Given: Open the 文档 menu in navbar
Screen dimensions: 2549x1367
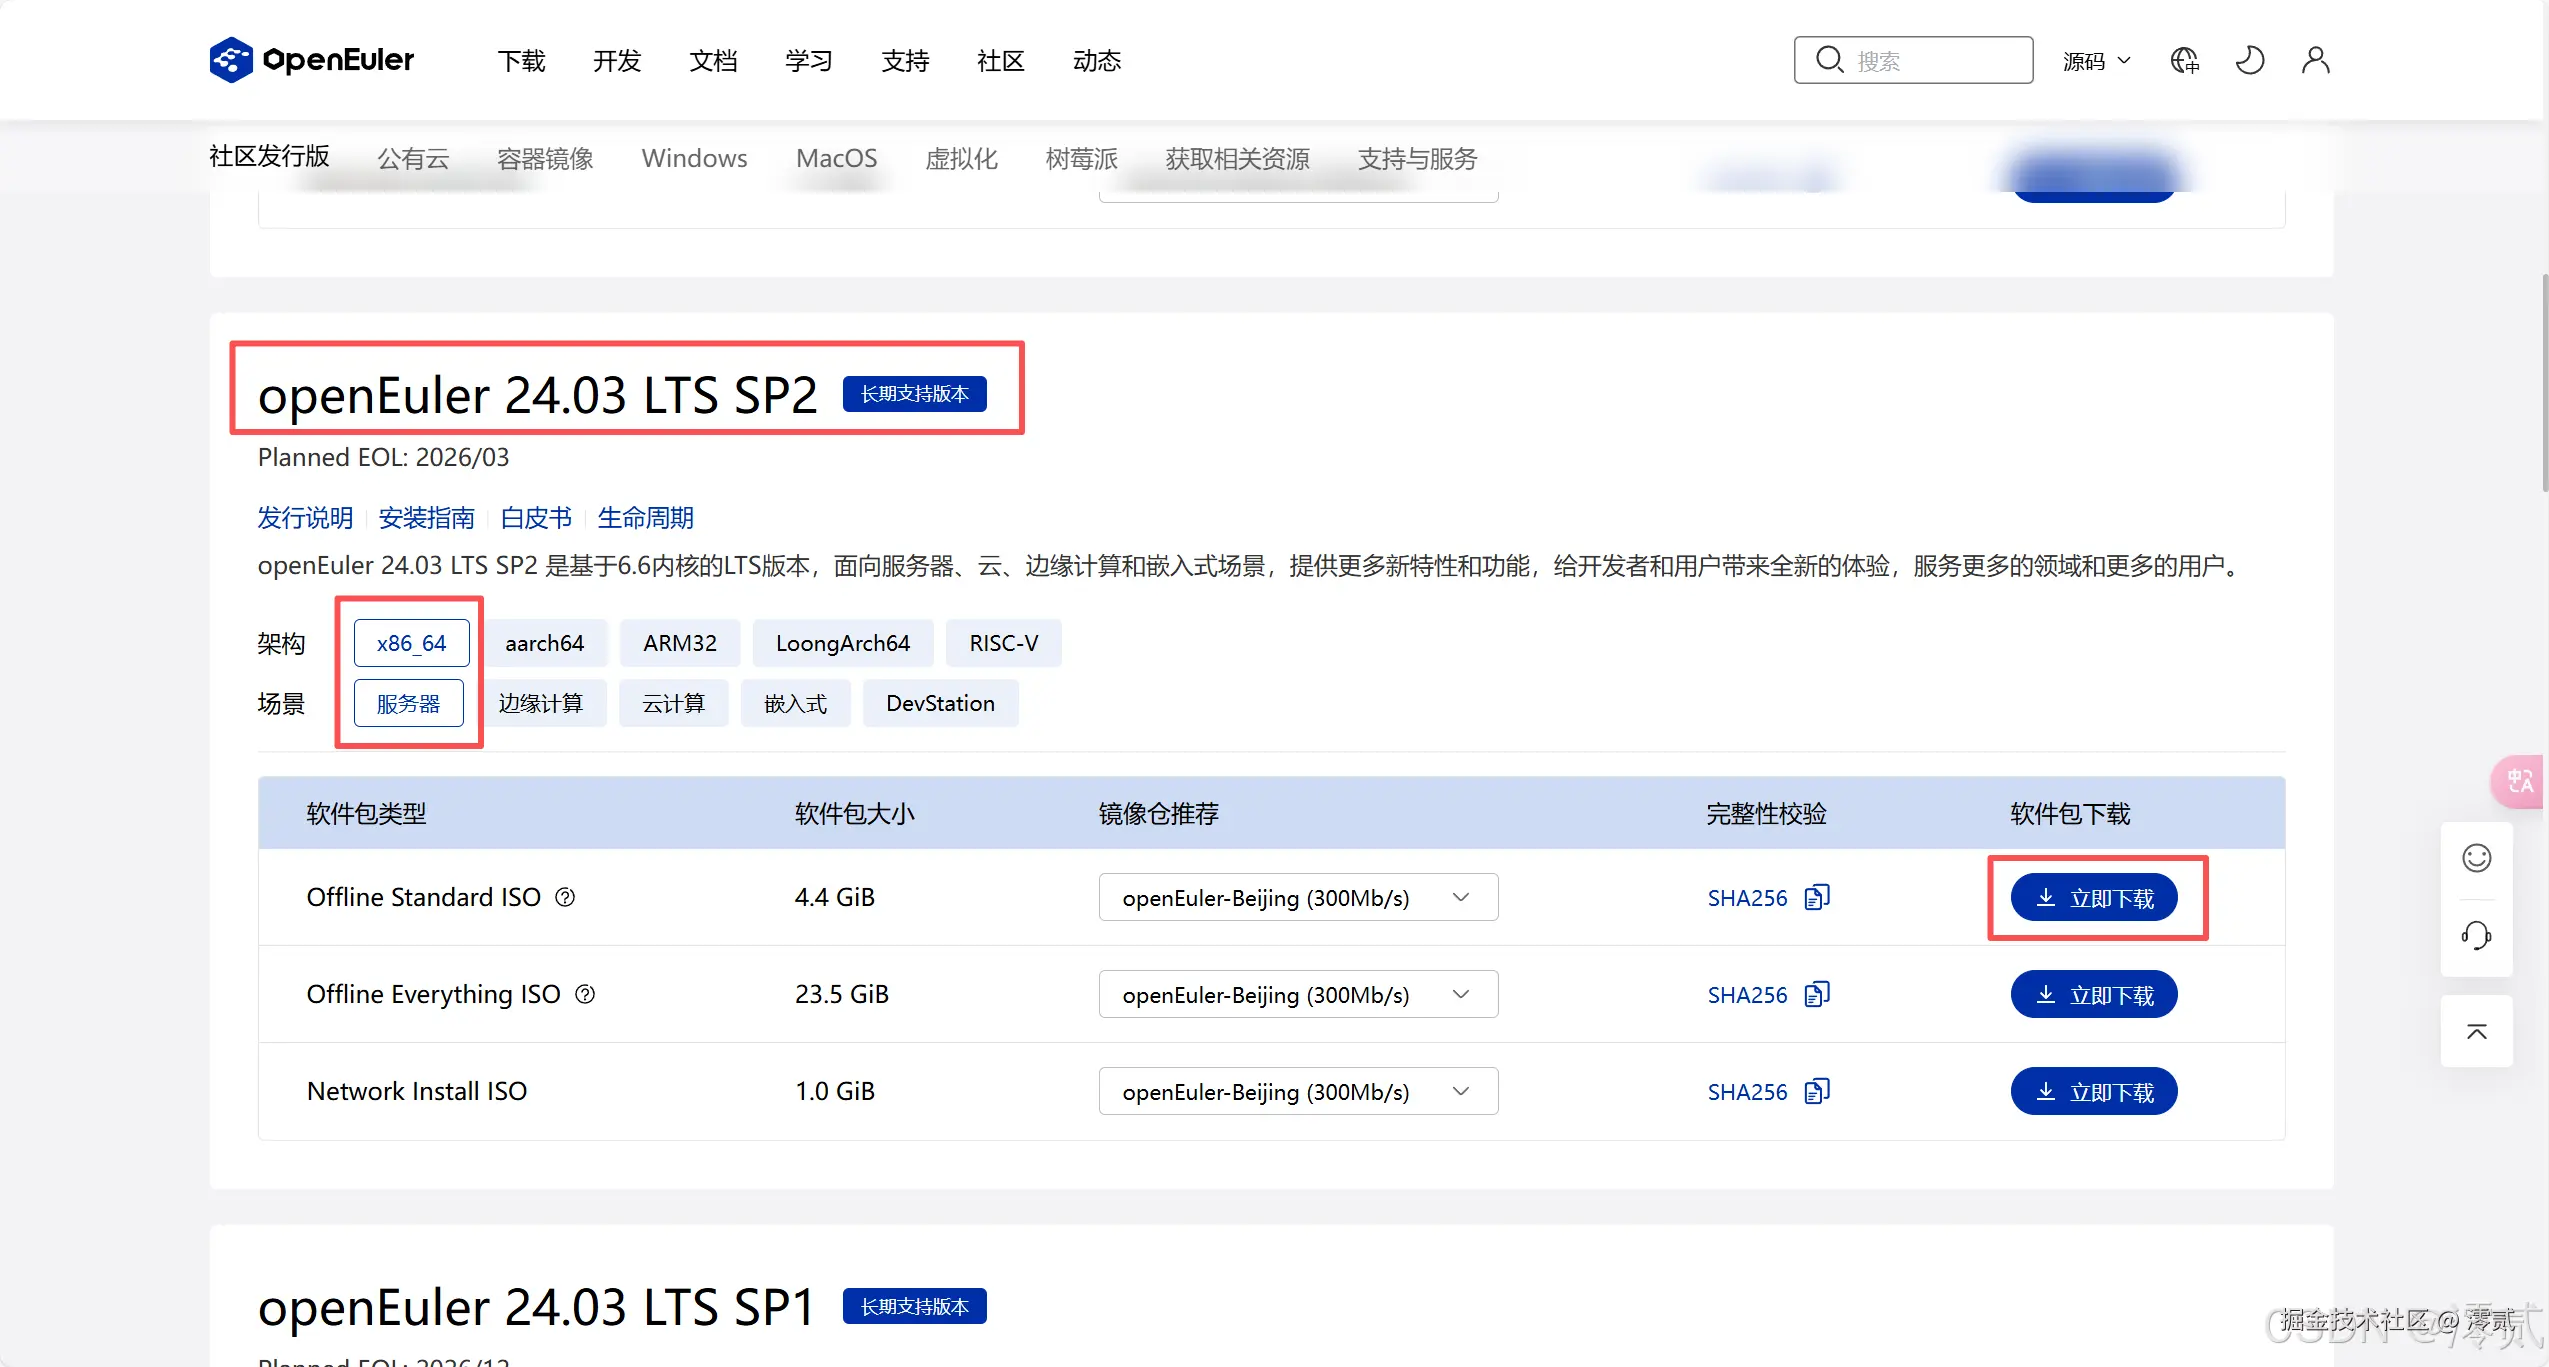Looking at the screenshot, I should 713,61.
